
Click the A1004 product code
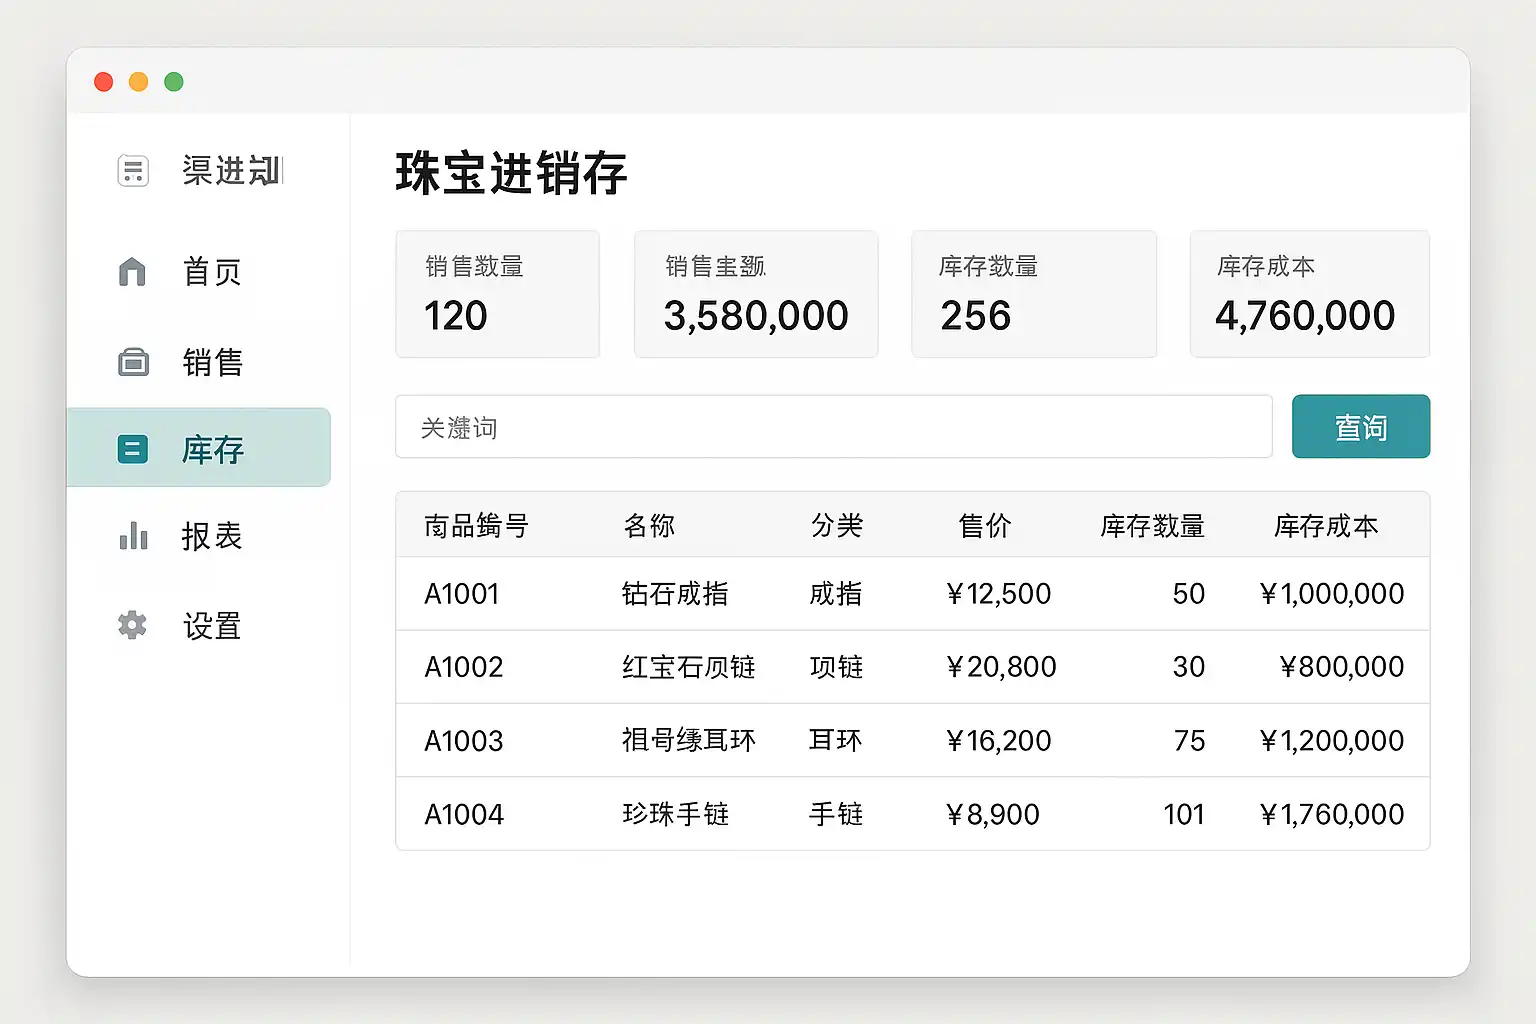[464, 815]
